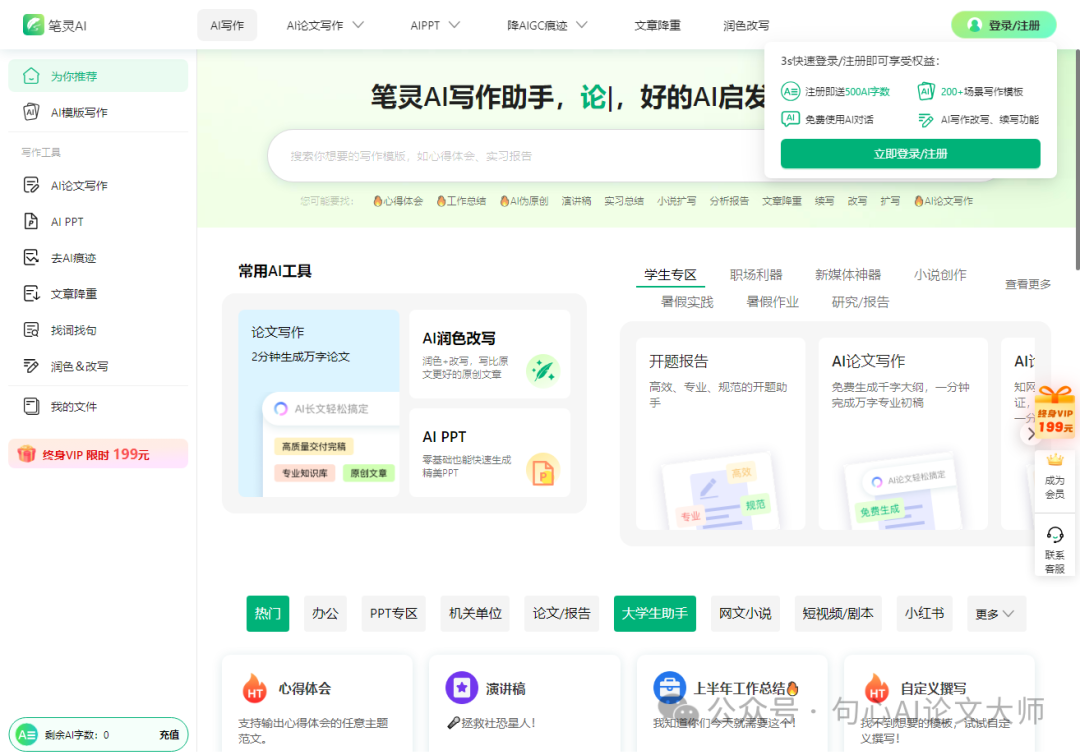Click the 笔灵AI logo icon
The height and width of the screenshot is (755, 1080).
[33, 25]
